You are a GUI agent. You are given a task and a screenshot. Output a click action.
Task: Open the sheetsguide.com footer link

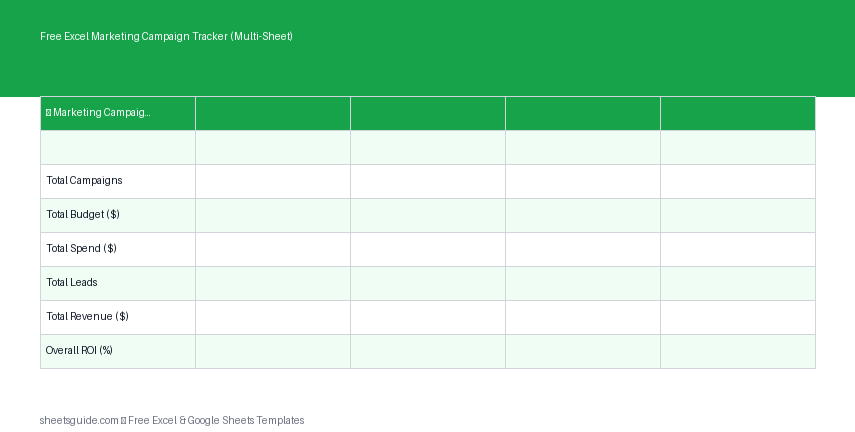click(80, 421)
